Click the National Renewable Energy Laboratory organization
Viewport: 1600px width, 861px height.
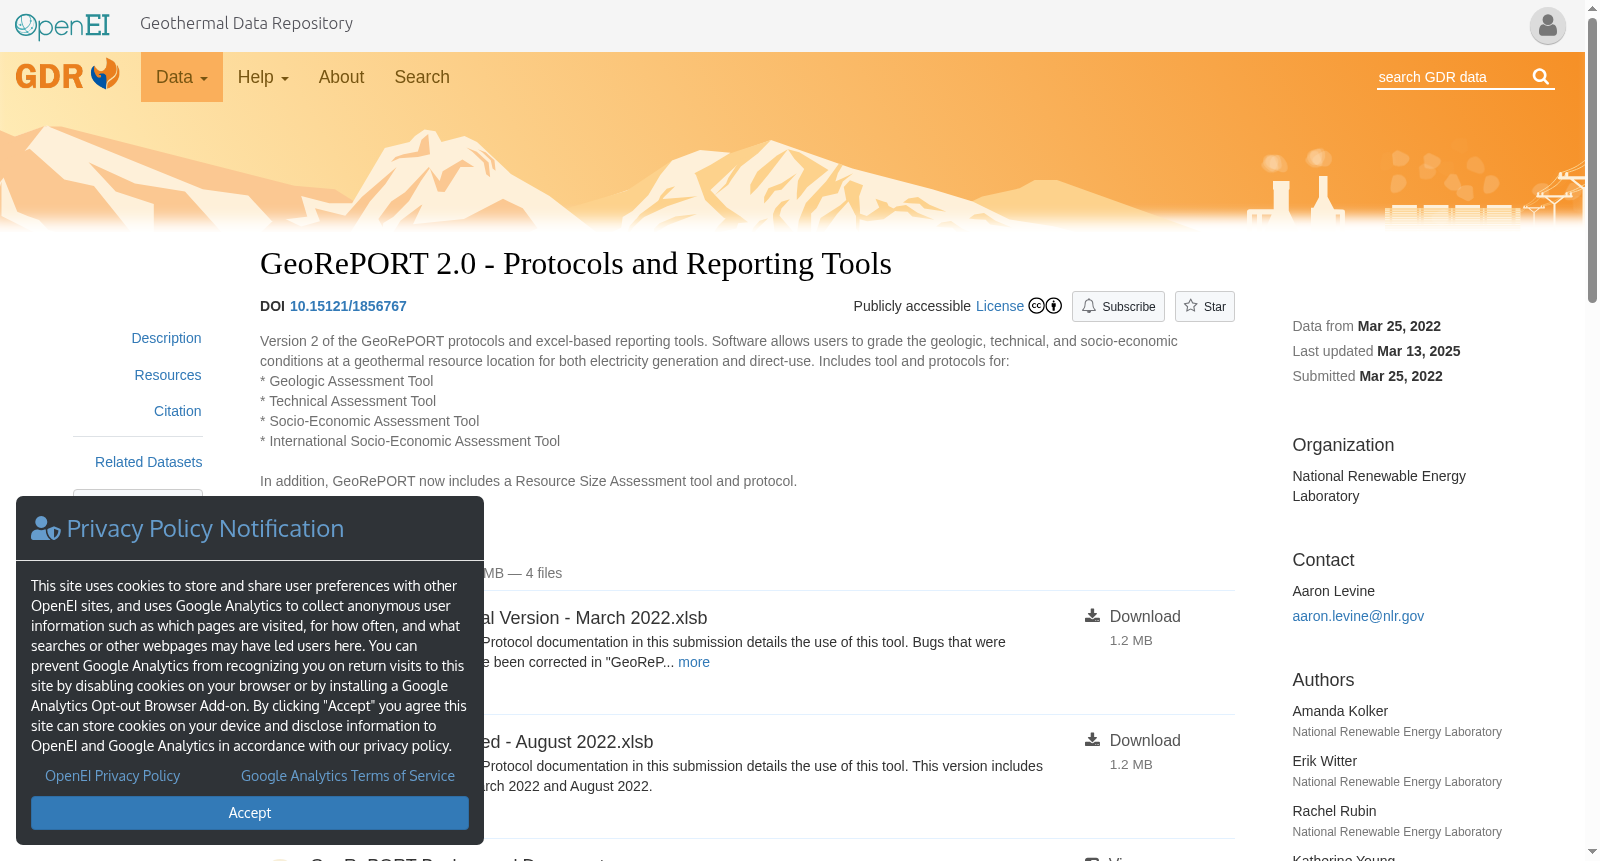[1379, 486]
